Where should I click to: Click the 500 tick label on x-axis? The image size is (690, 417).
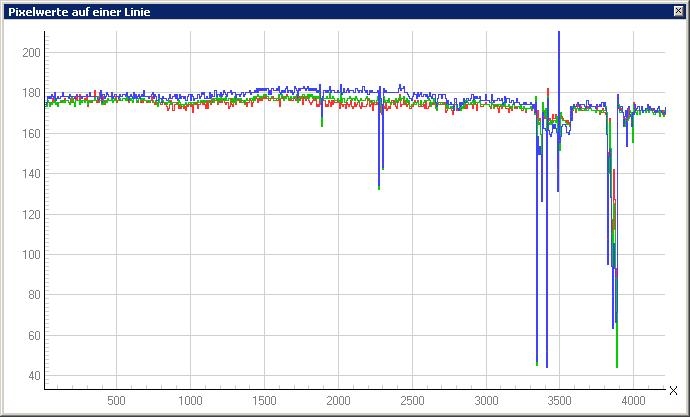click(116, 401)
